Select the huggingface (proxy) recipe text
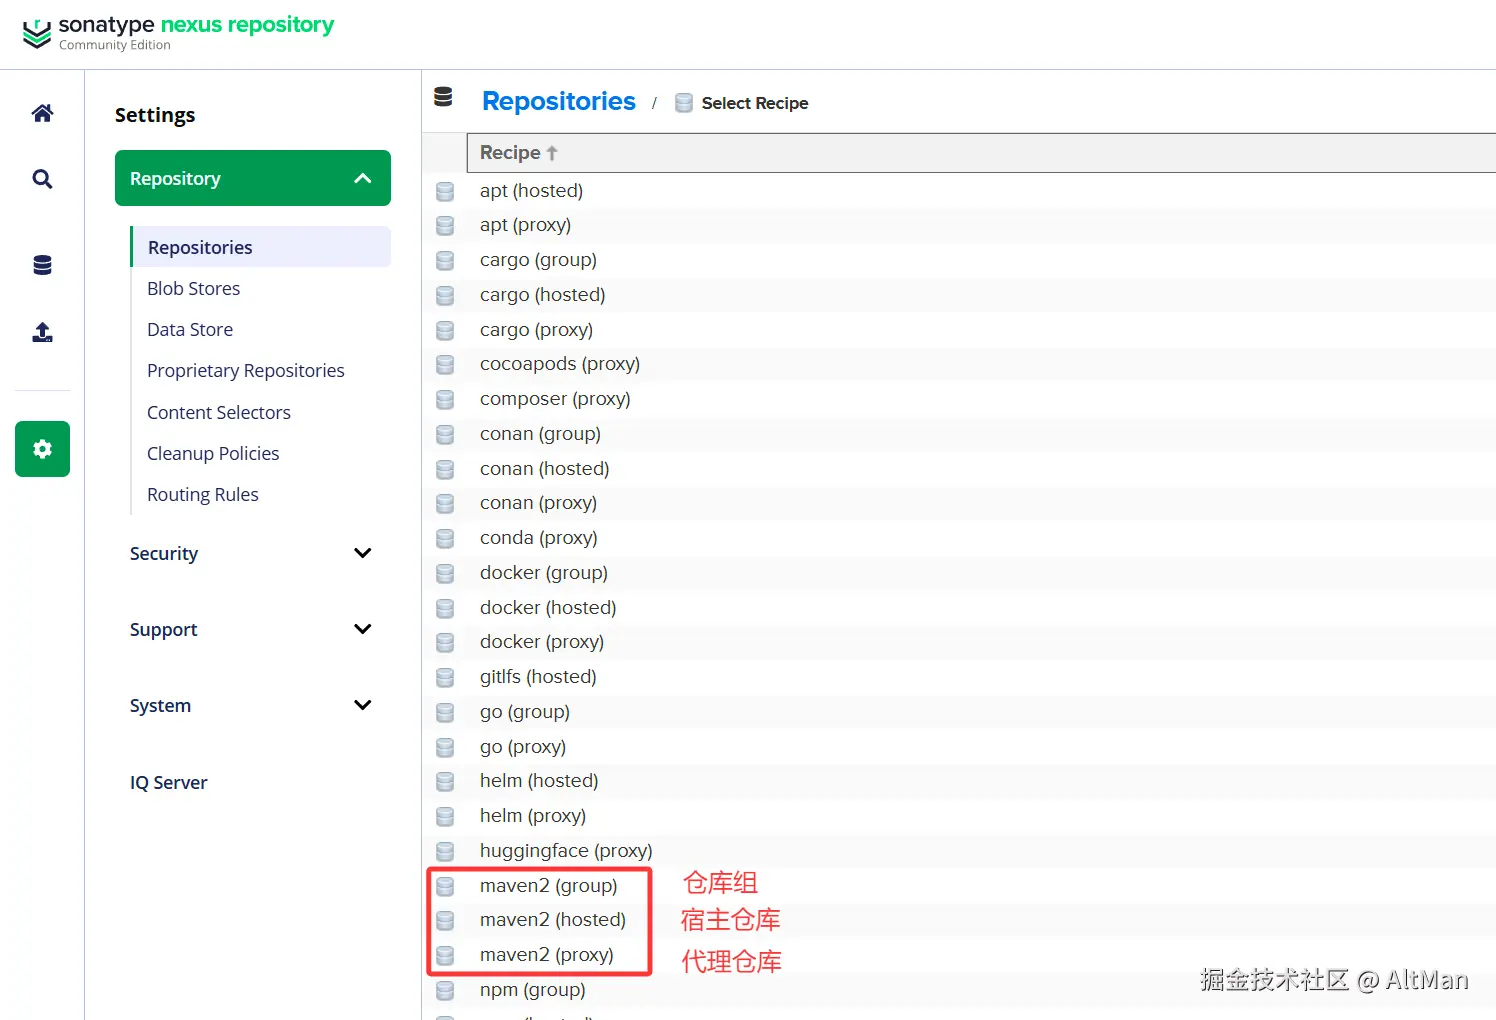 point(566,851)
